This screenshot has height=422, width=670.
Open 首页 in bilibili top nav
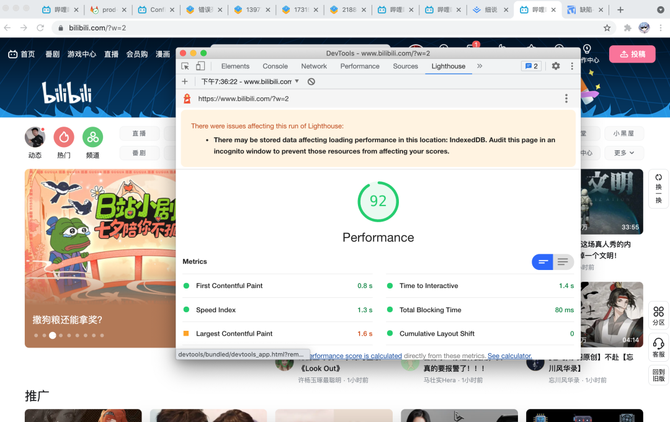[x=22, y=54]
